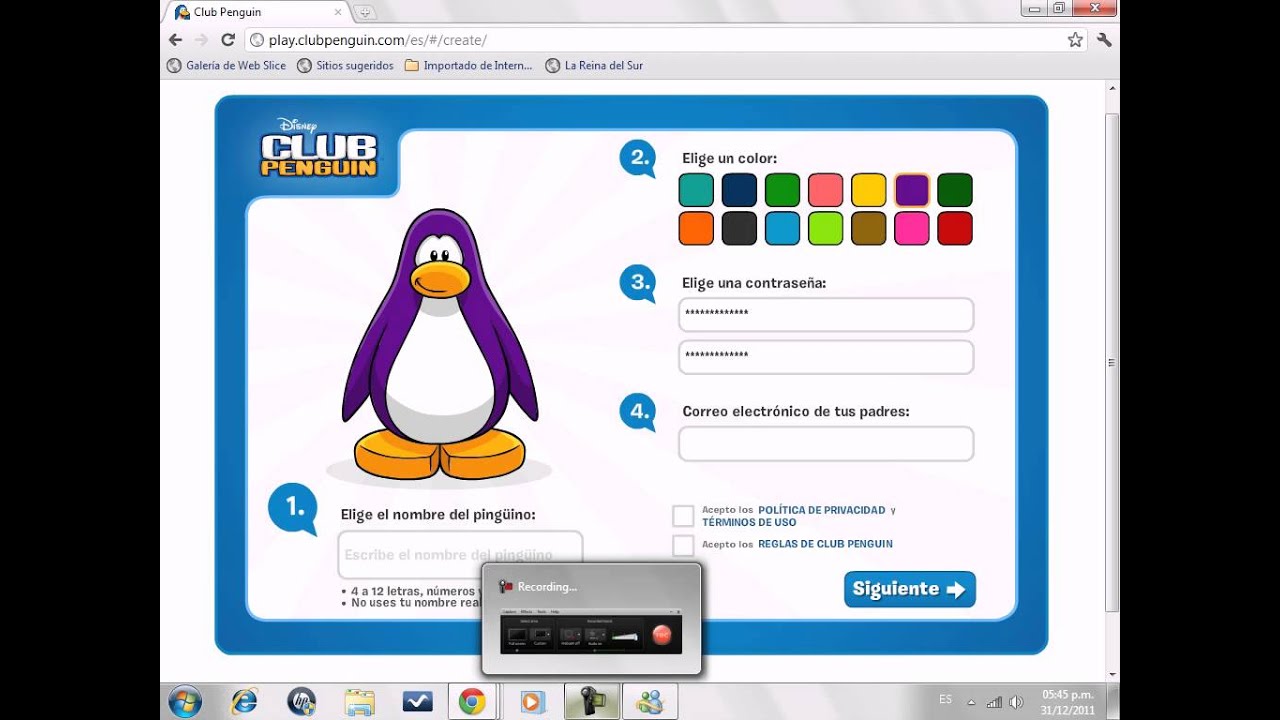Switch to Google Chrome in taskbar
Viewport: 1280px width, 720px height.
point(473,702)
